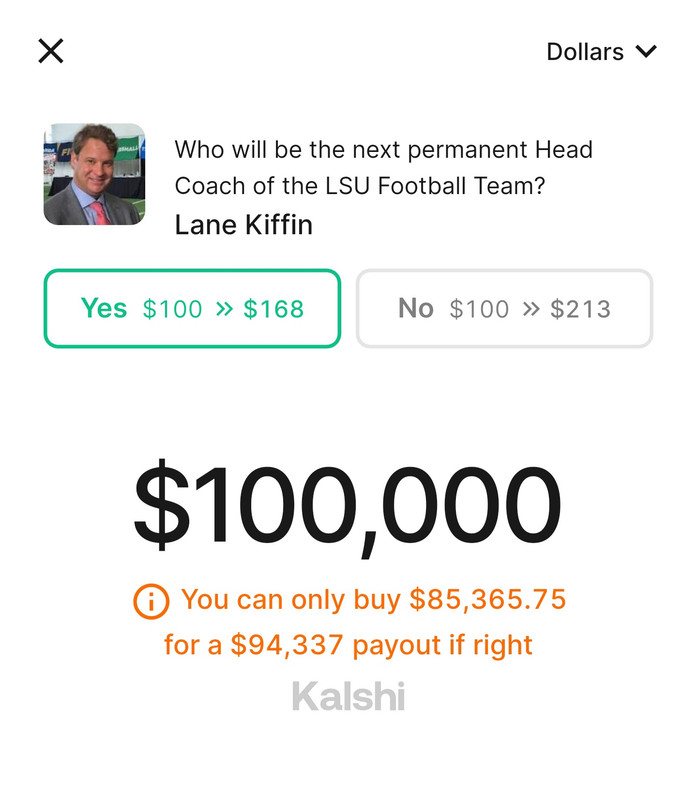Choose the gray No word label

click(x=416, y=308)
